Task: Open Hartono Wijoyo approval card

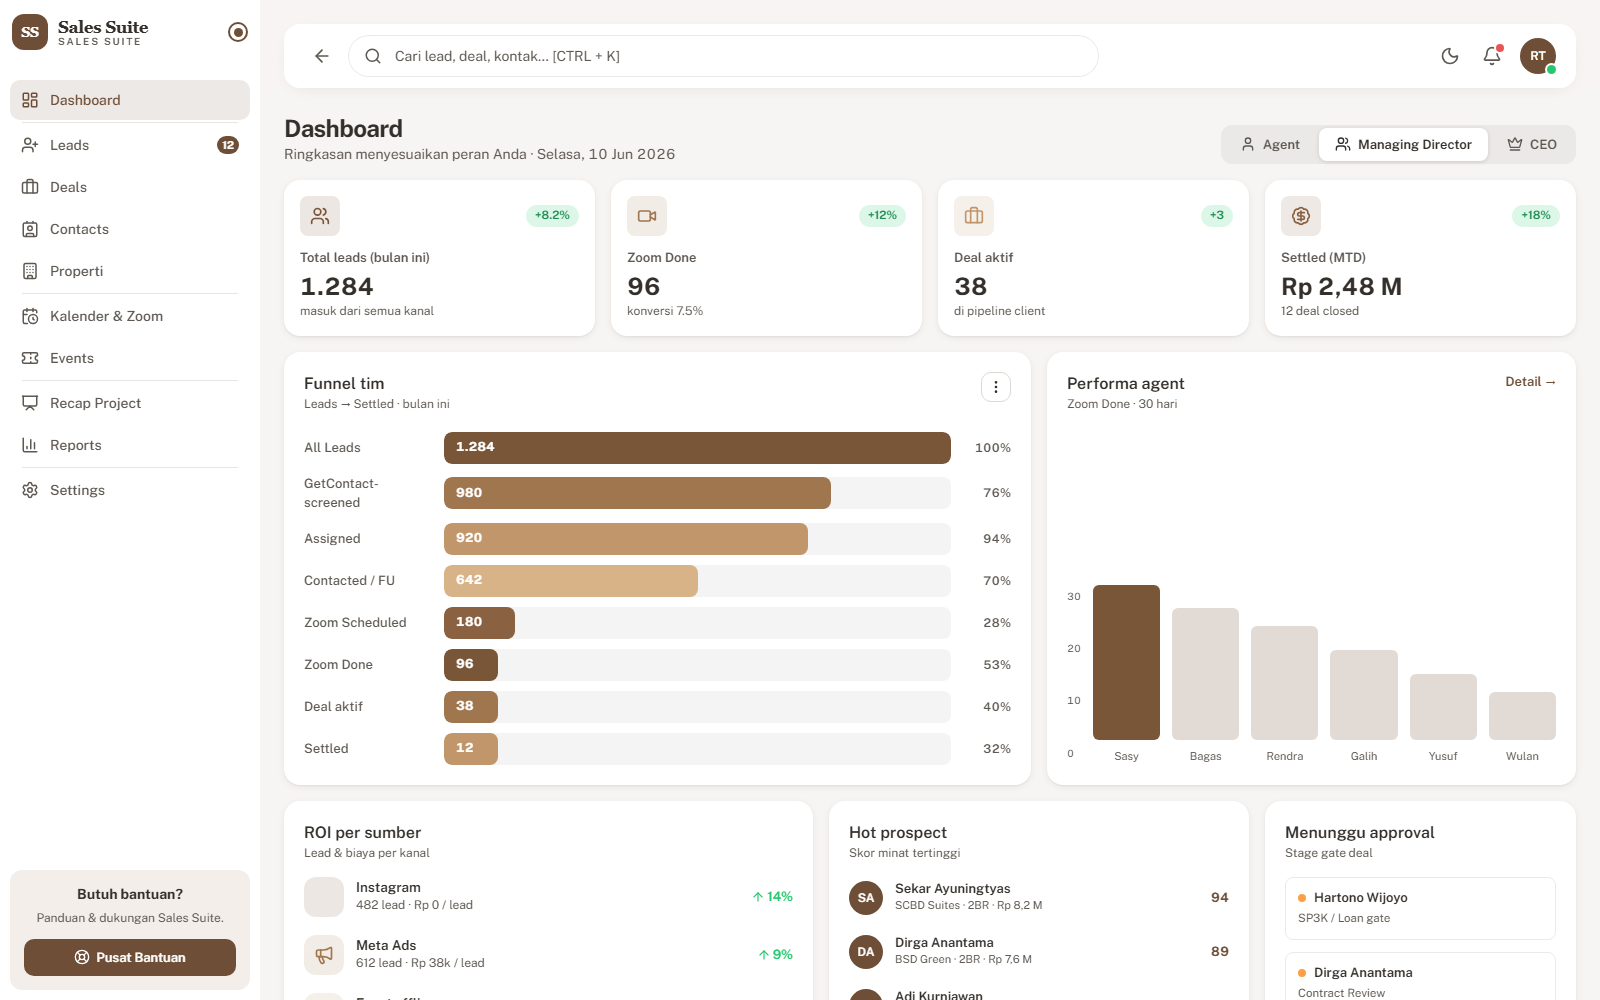Action: pos(1420,908)
